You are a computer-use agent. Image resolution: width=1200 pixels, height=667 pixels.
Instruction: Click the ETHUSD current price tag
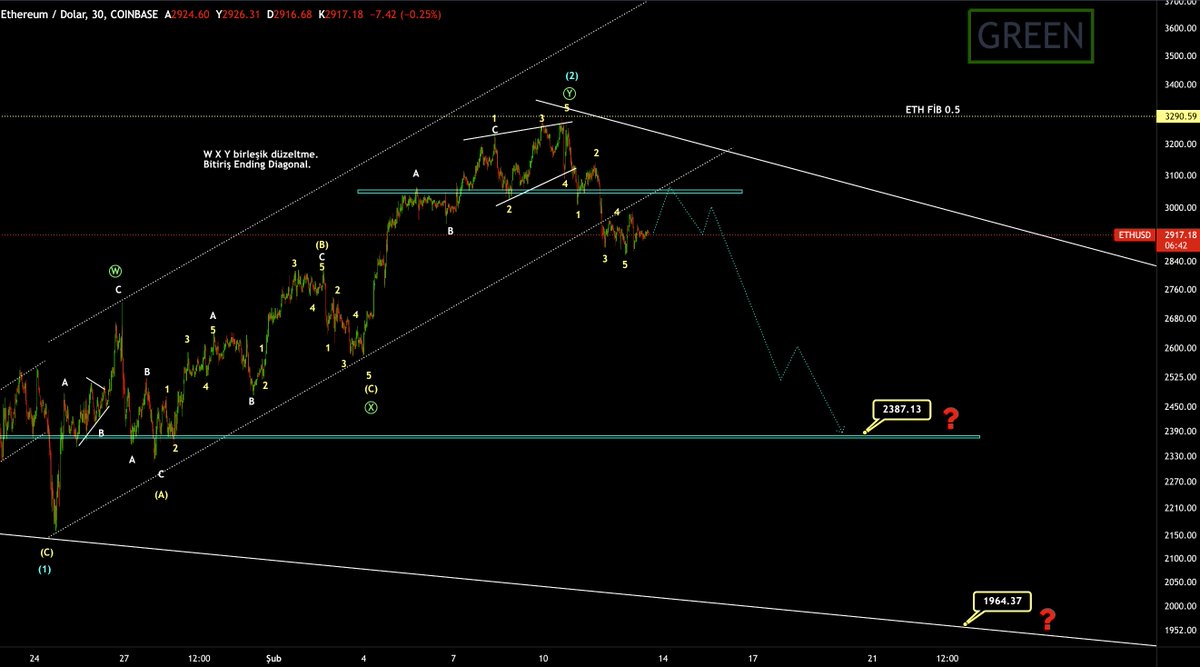(1136, 235)
